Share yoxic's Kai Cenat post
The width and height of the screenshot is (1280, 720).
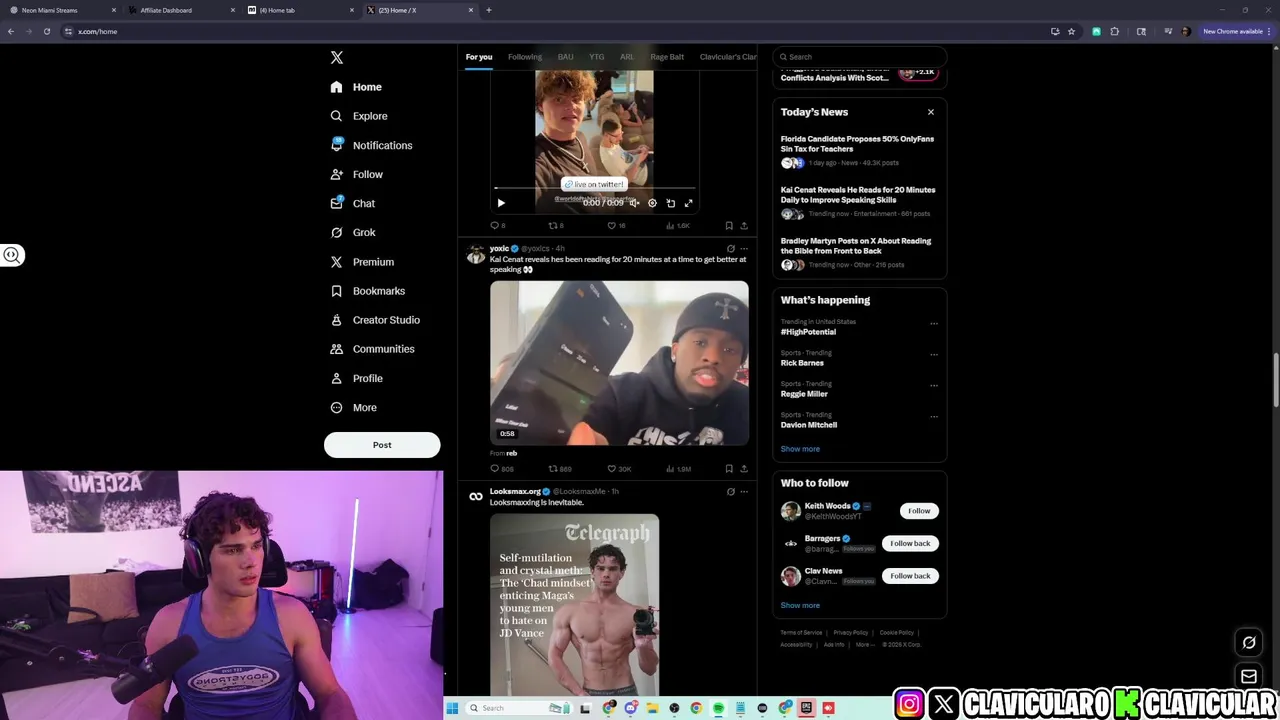coord(744,469)
